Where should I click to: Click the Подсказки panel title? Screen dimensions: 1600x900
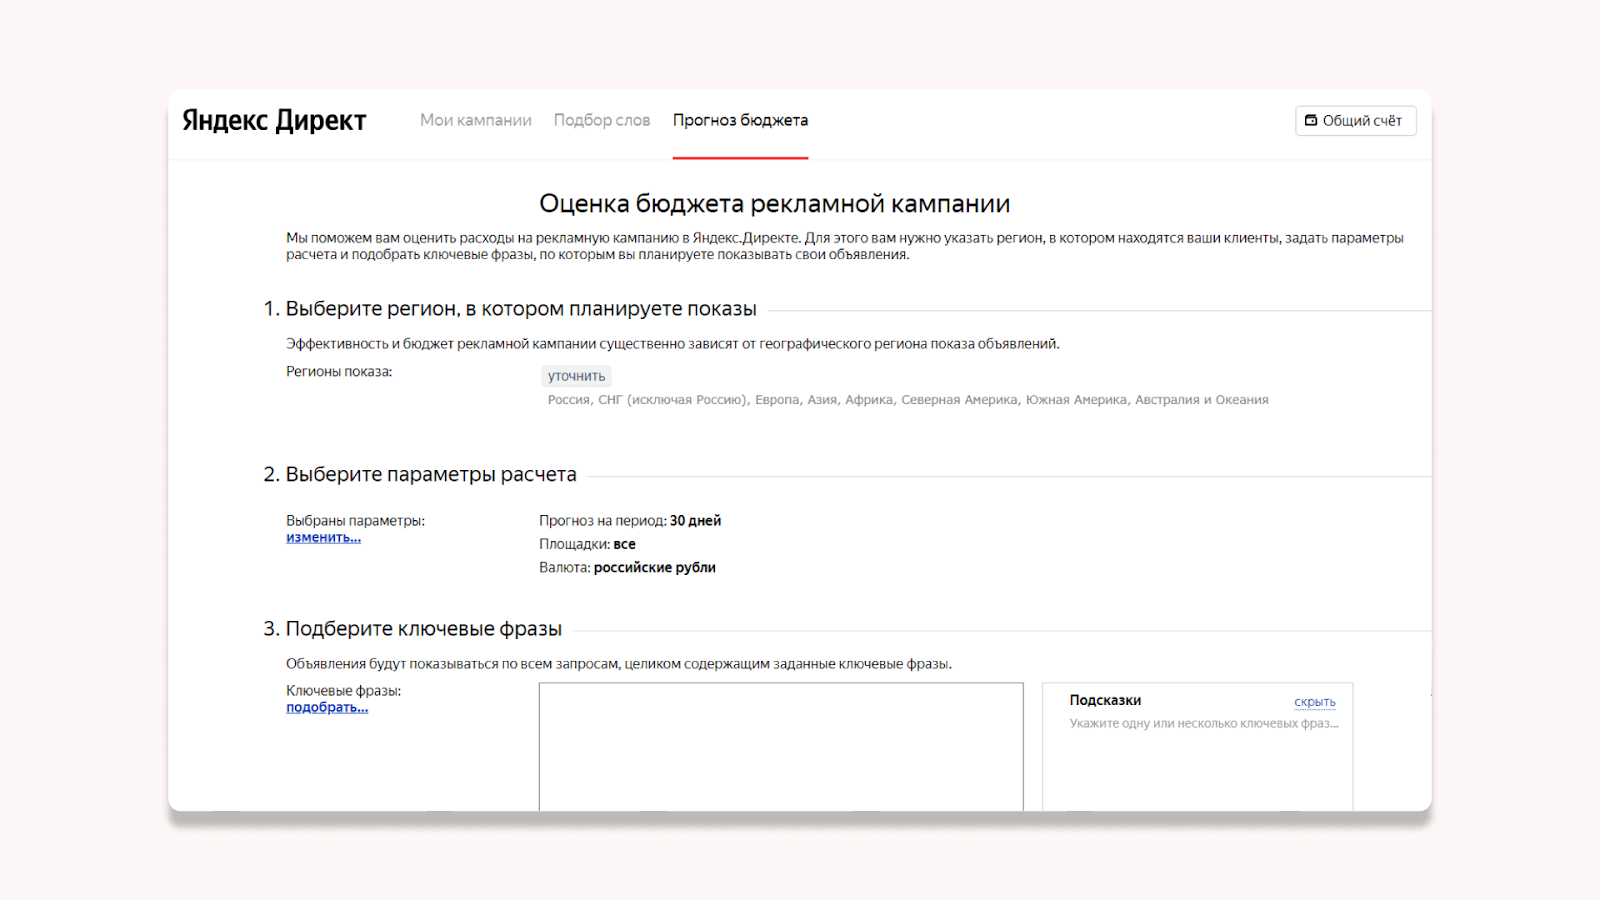point(1105,701)
